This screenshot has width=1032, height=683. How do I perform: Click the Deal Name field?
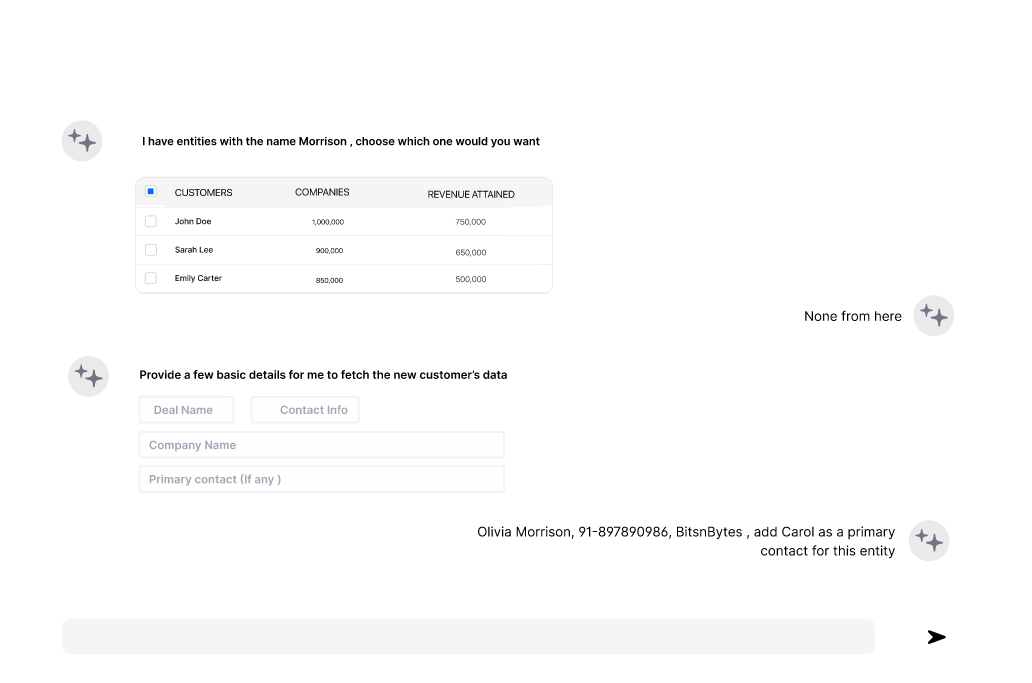point(186,410)
